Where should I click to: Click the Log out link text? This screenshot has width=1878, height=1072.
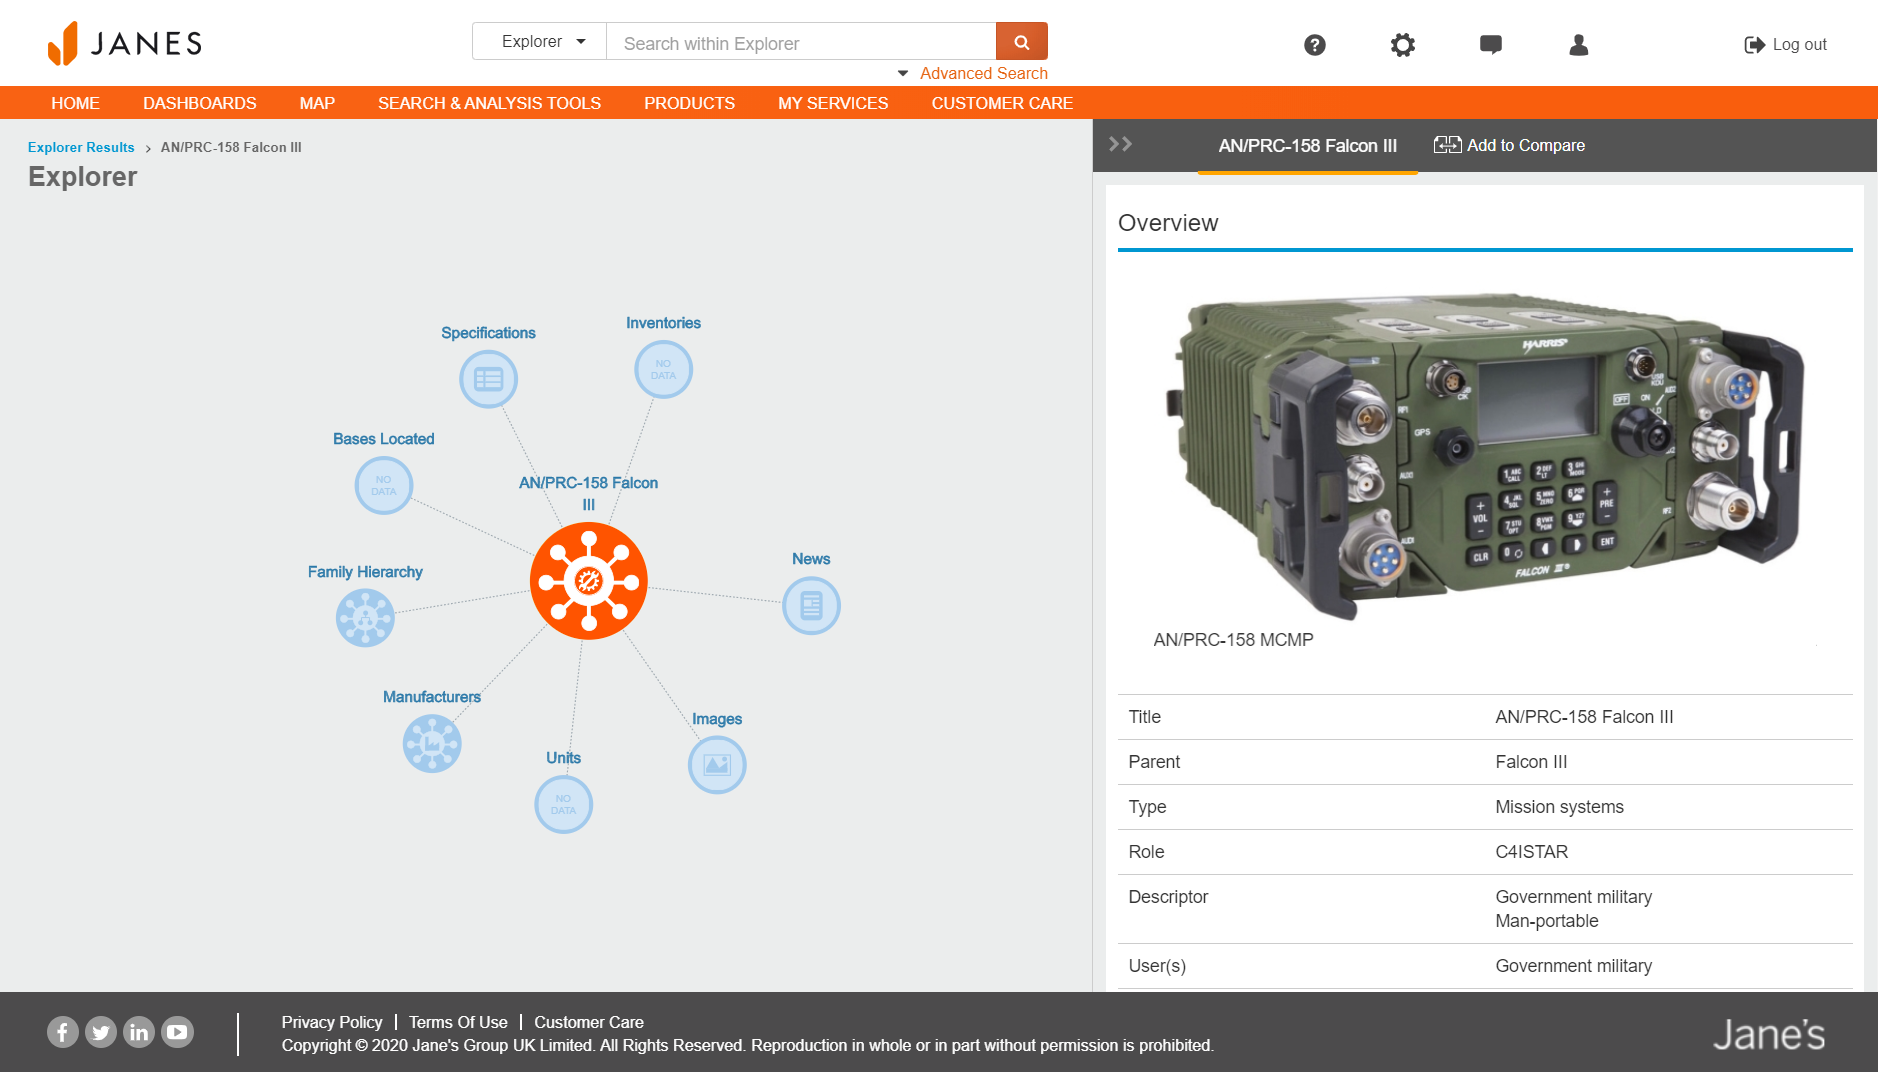(1800, 45)
